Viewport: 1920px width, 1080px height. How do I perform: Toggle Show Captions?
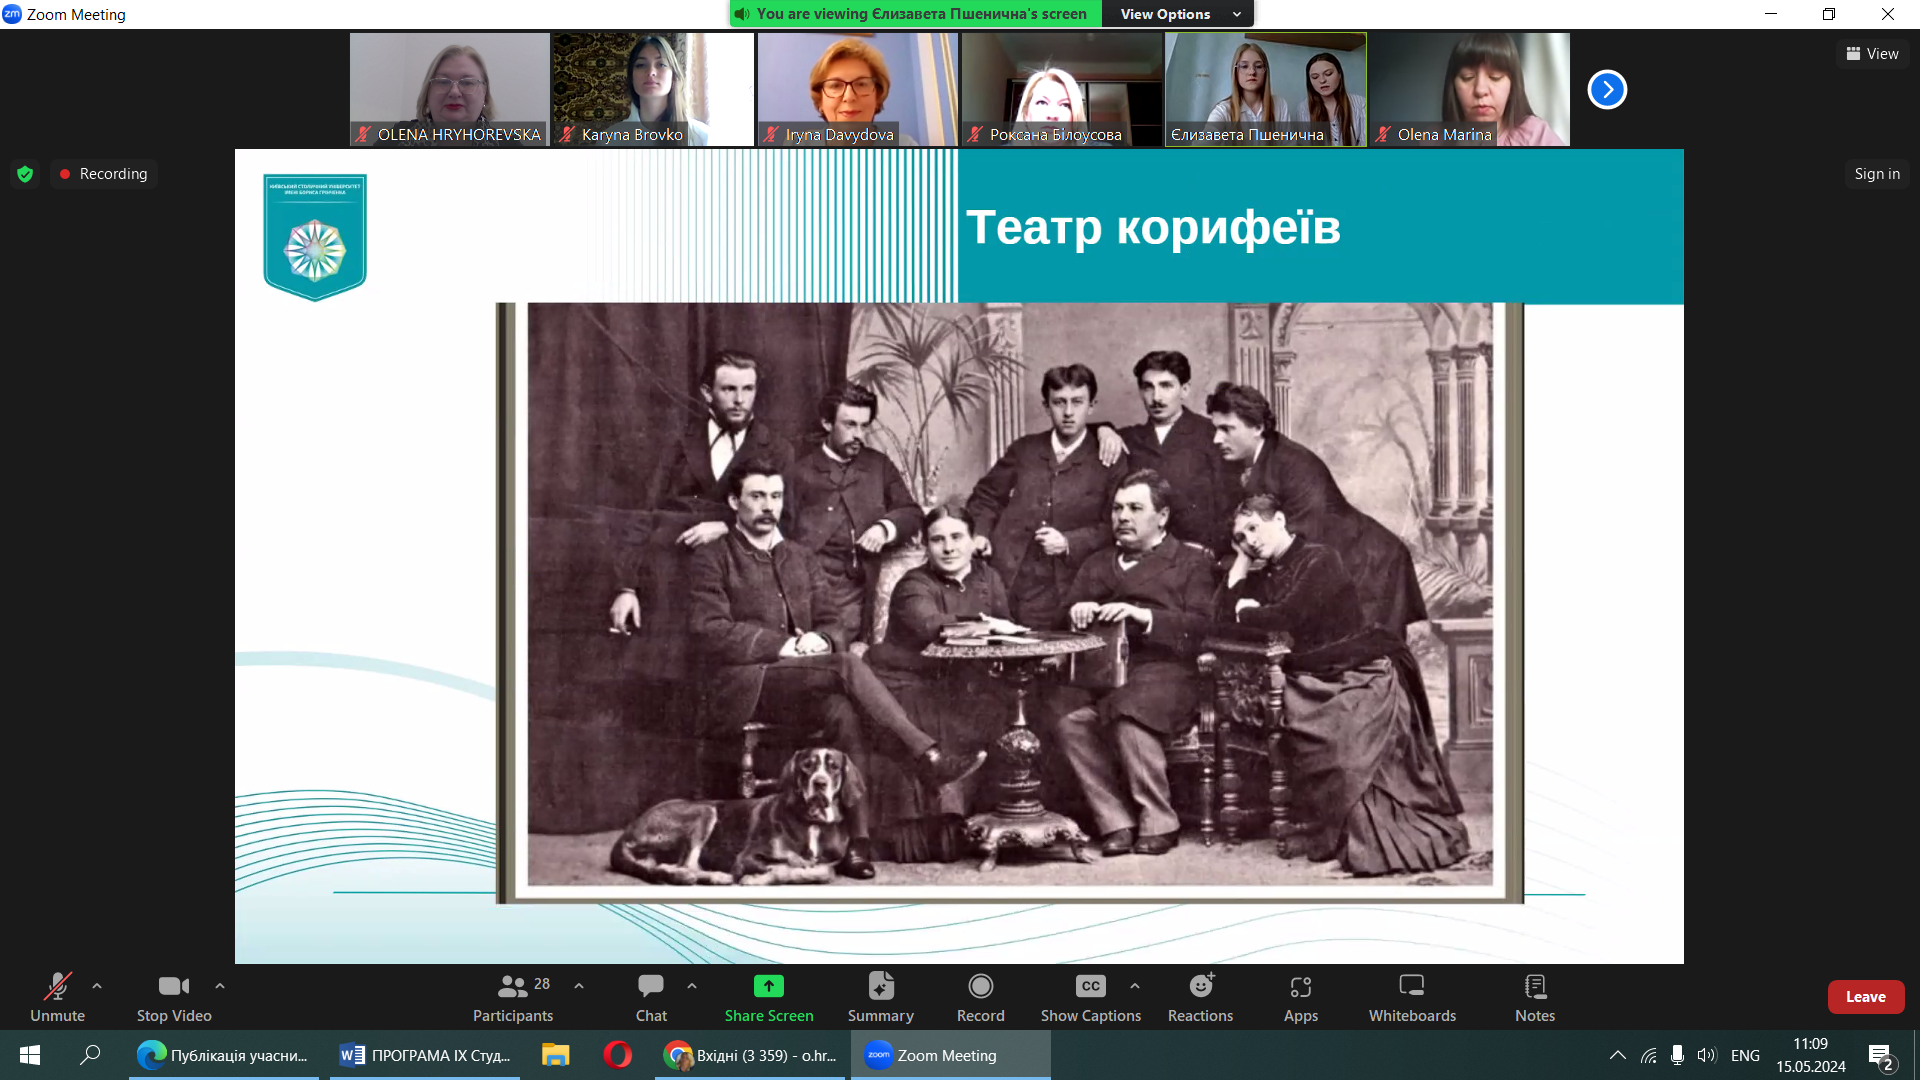tap(1090, 987)
